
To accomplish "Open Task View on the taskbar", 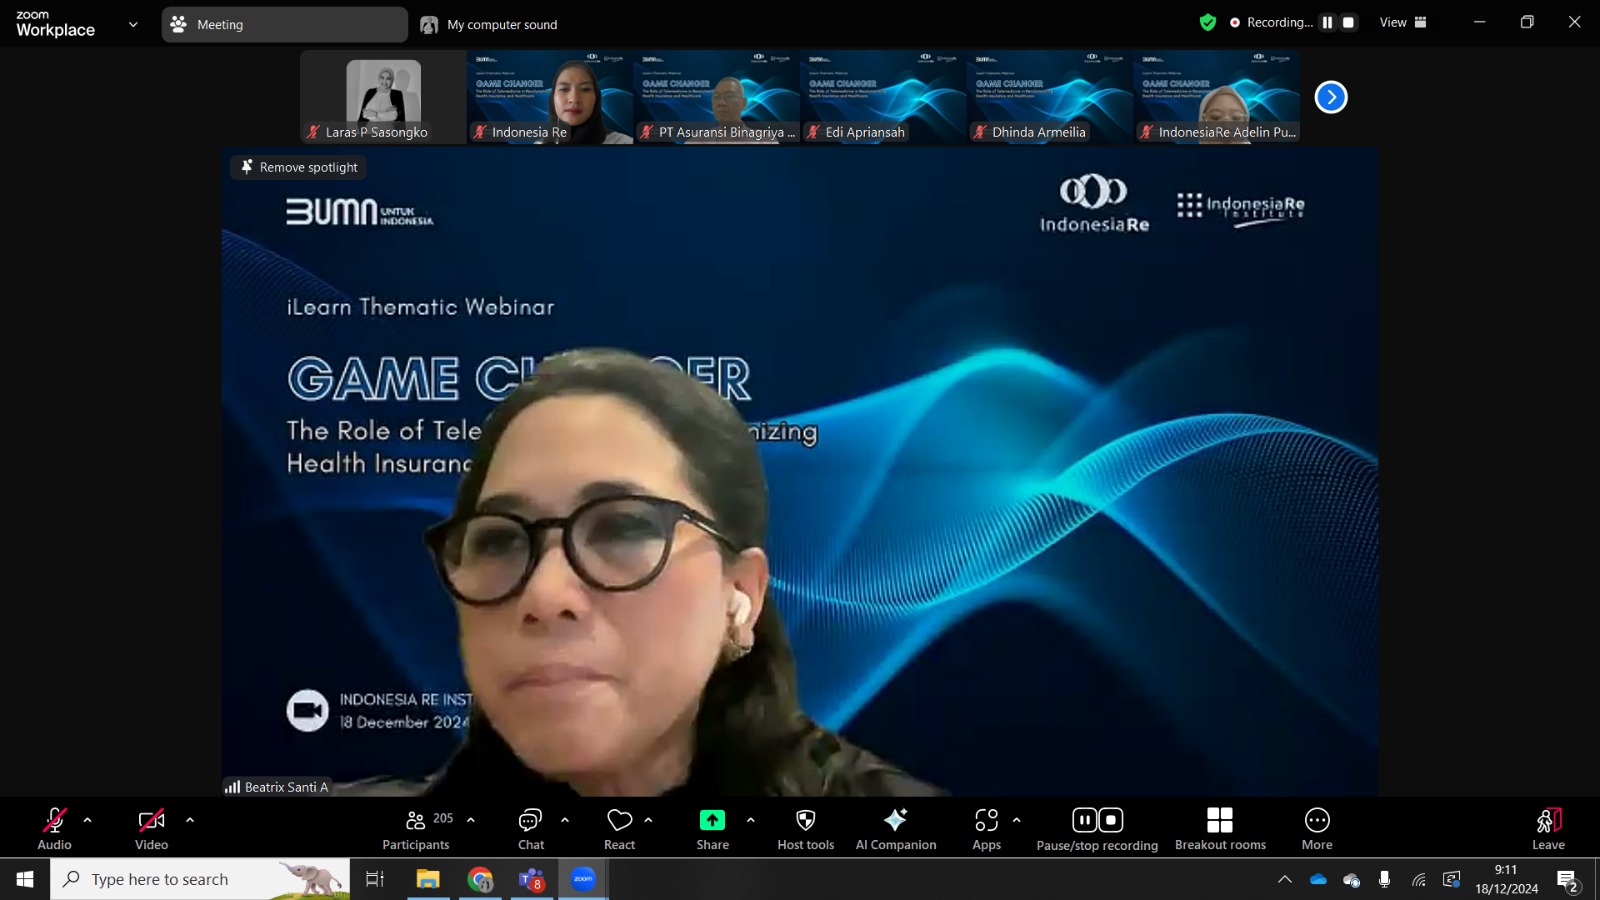I will click(x=375, y=879).
